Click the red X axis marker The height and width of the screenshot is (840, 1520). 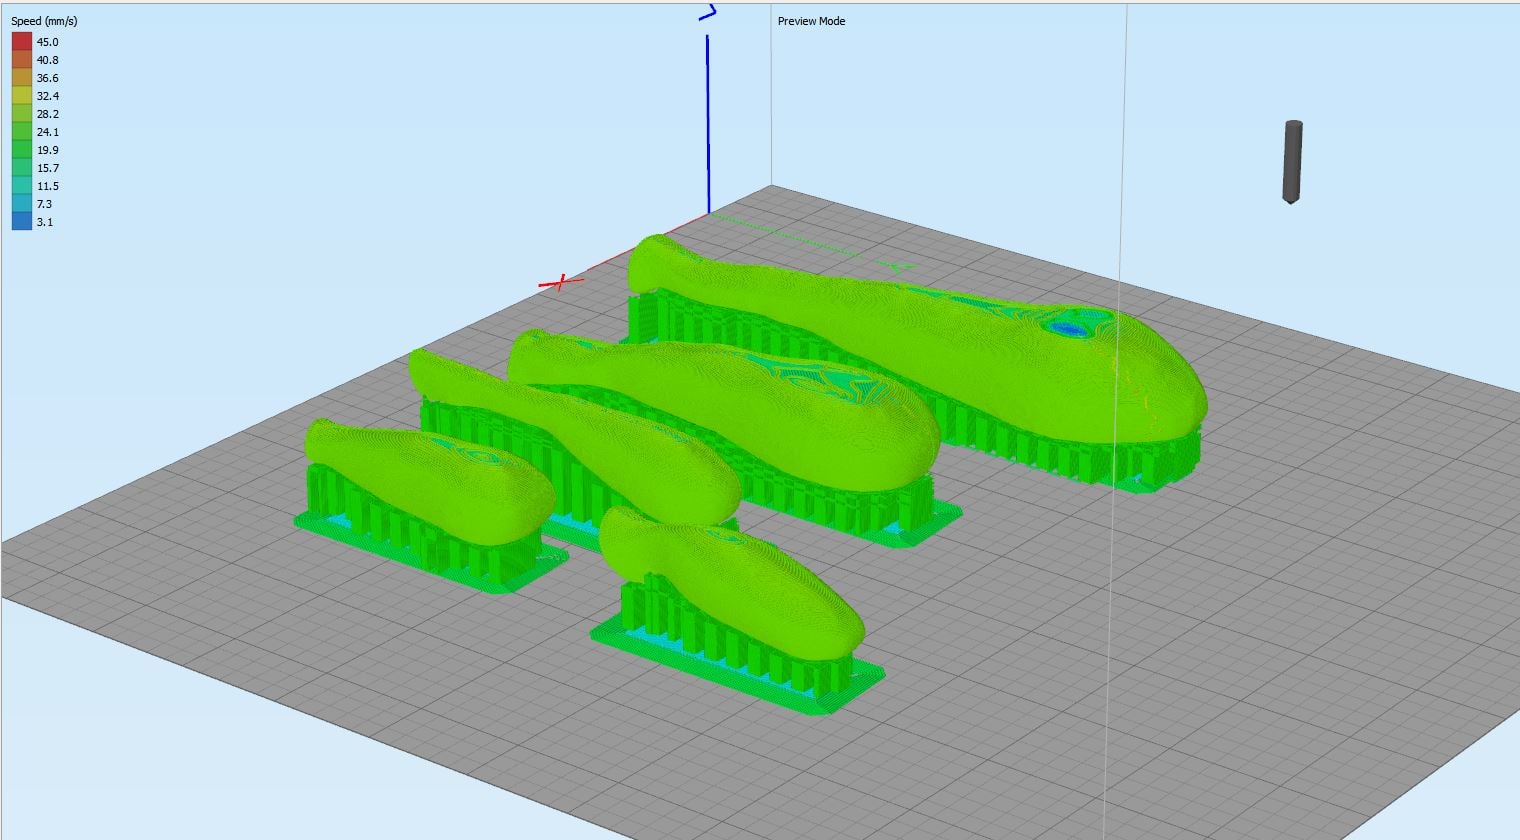[561, 282]
